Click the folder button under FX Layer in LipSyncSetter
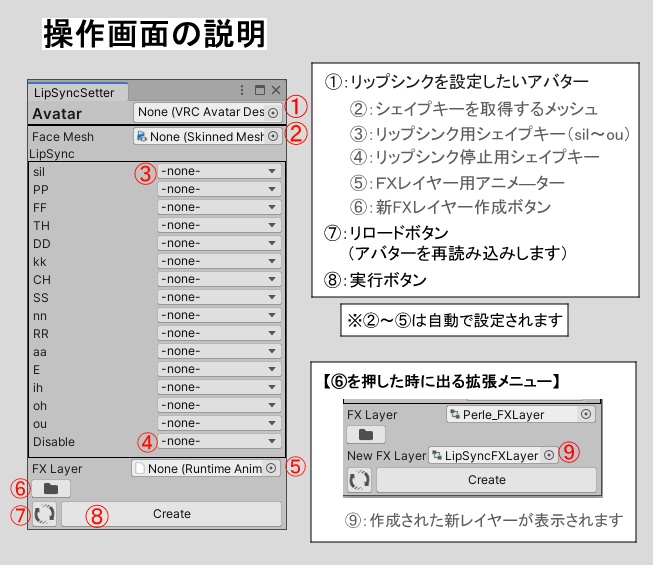 pyautogui.click(x=51, y=488)
